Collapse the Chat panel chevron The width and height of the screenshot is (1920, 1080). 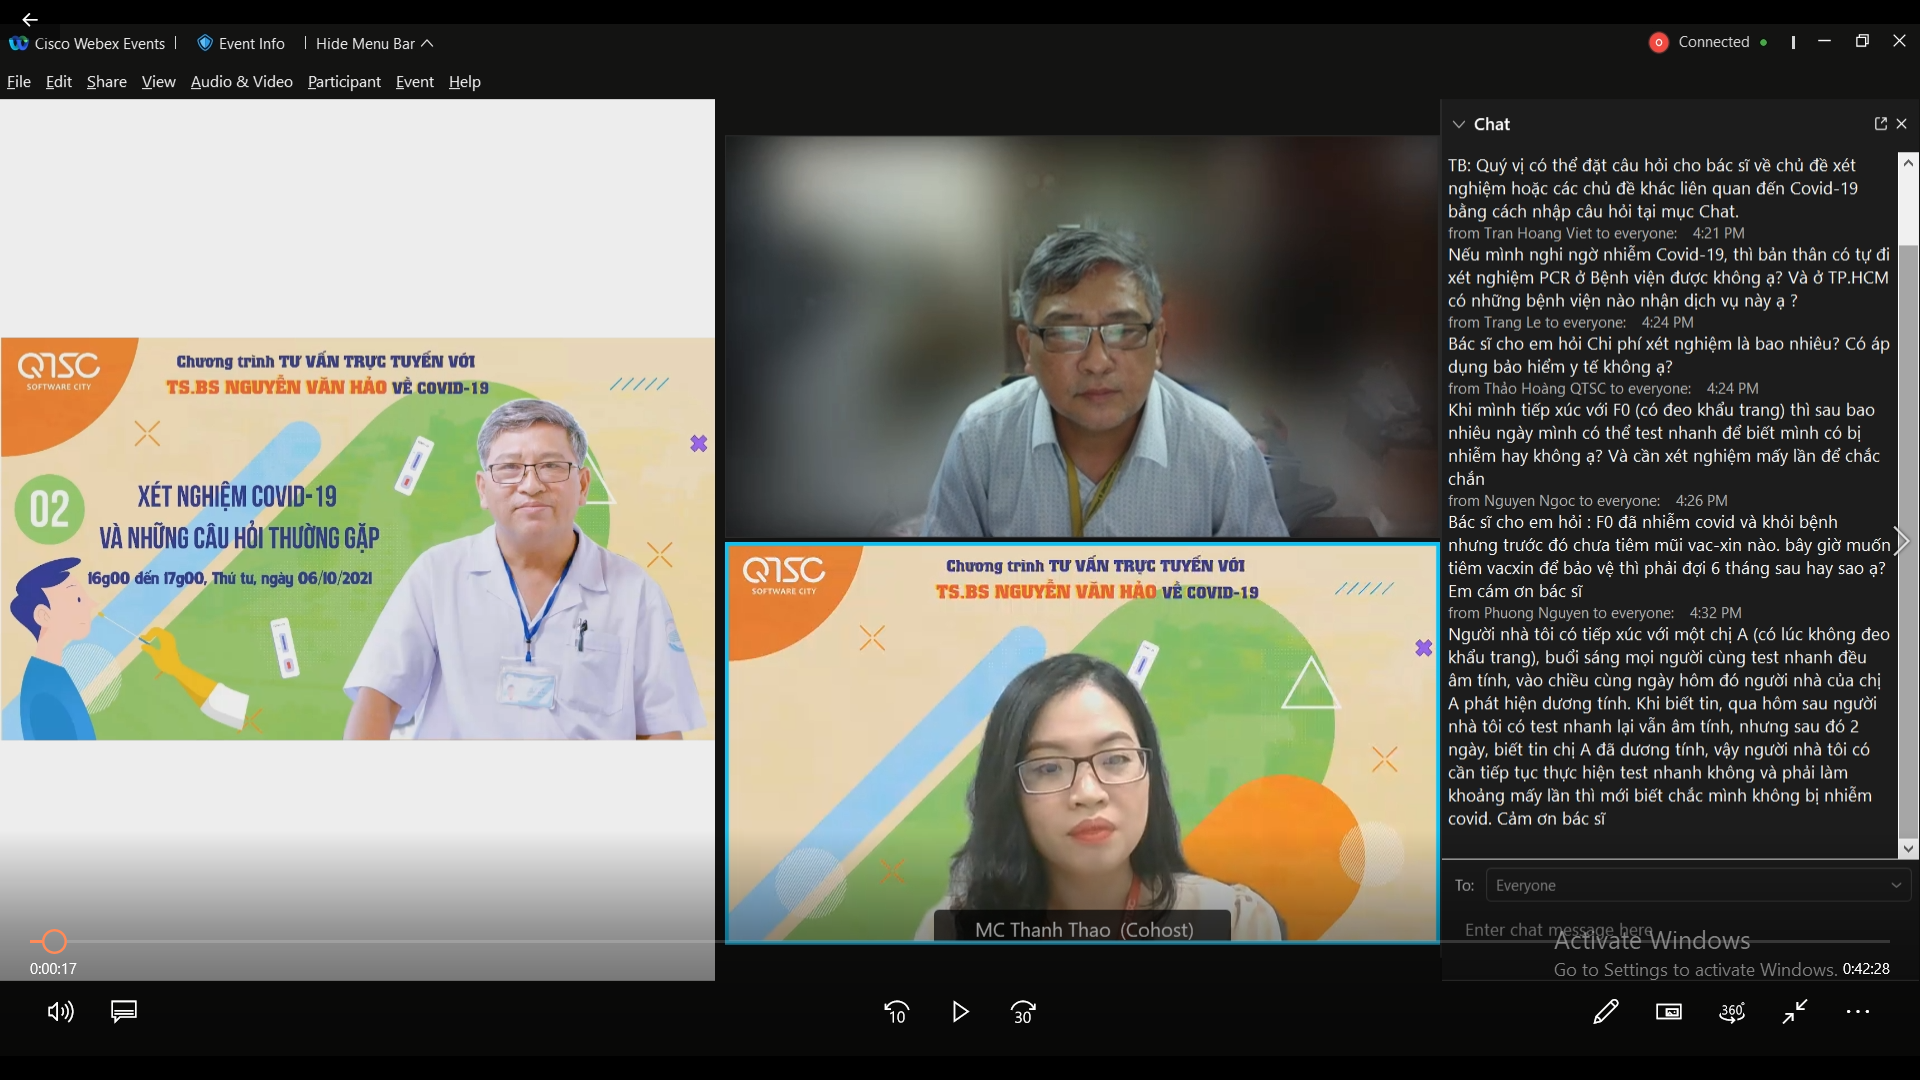pyautogui.click(x=1459, y=124)
